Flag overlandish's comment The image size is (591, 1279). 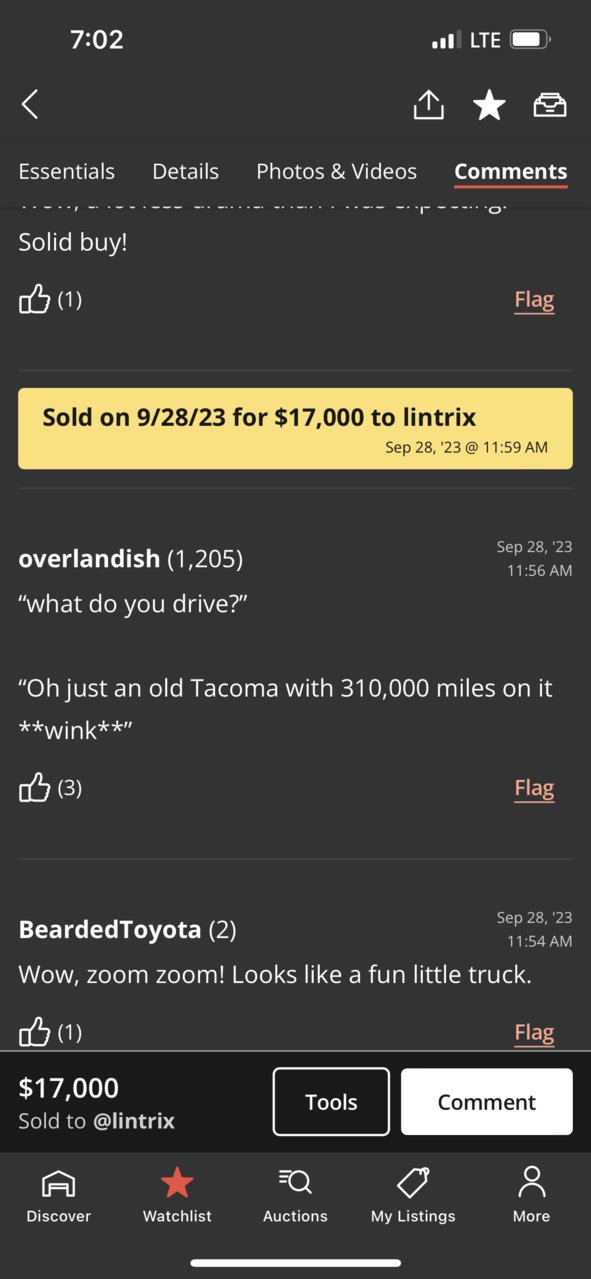coord(534,788)
